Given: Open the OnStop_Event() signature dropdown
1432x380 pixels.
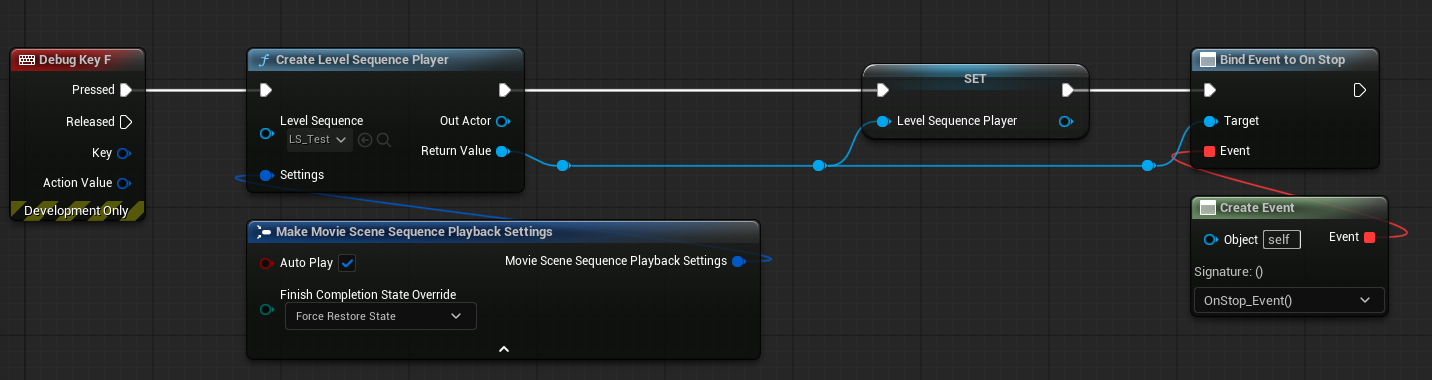Looking at the screenshot, I should click(1289, 300).
